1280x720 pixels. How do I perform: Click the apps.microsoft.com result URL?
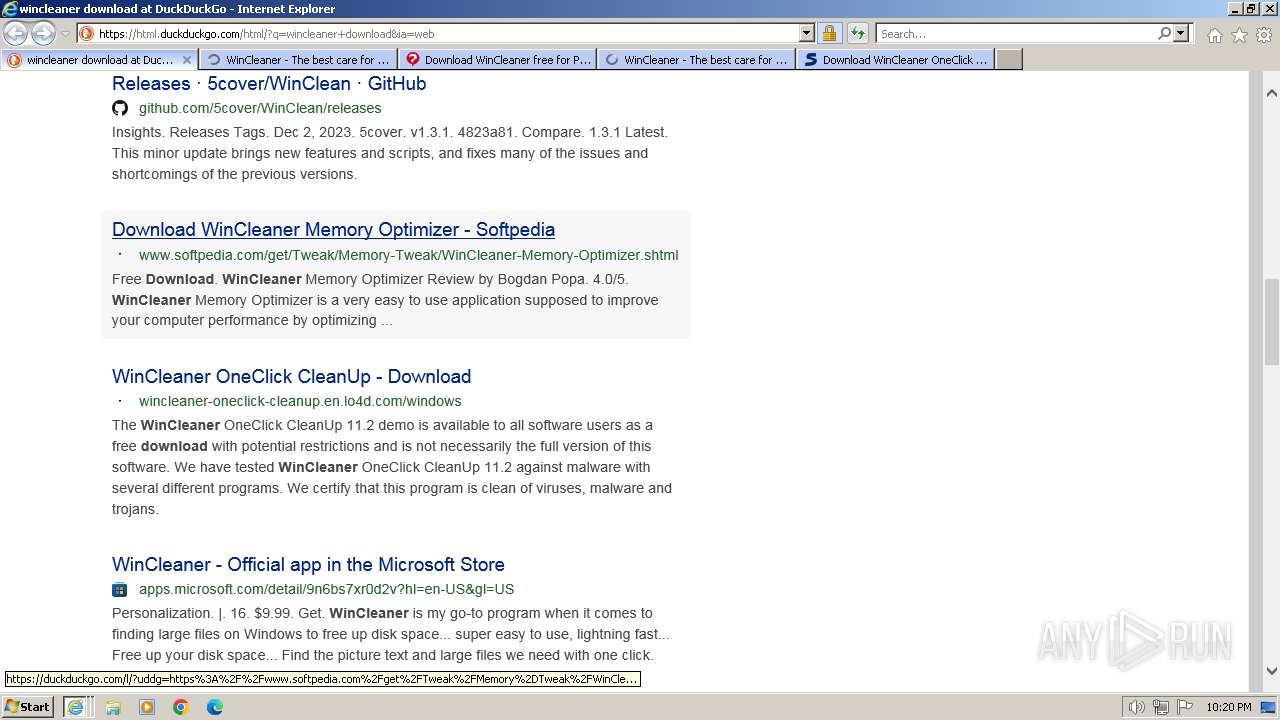coord(326,589)
